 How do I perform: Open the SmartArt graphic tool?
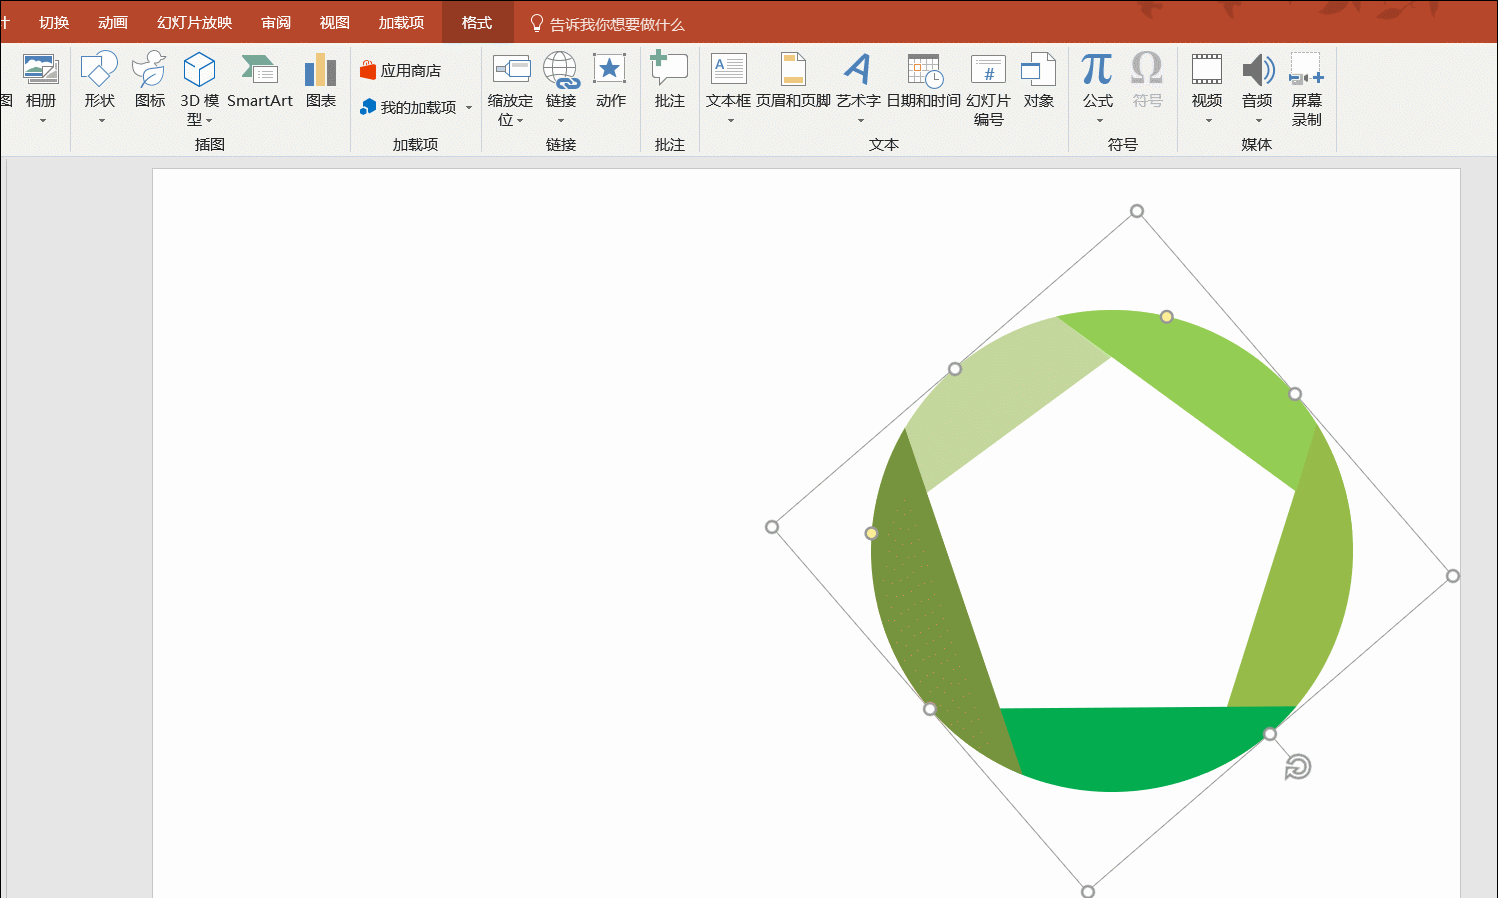pyautogui.click(x=259, y=84)
